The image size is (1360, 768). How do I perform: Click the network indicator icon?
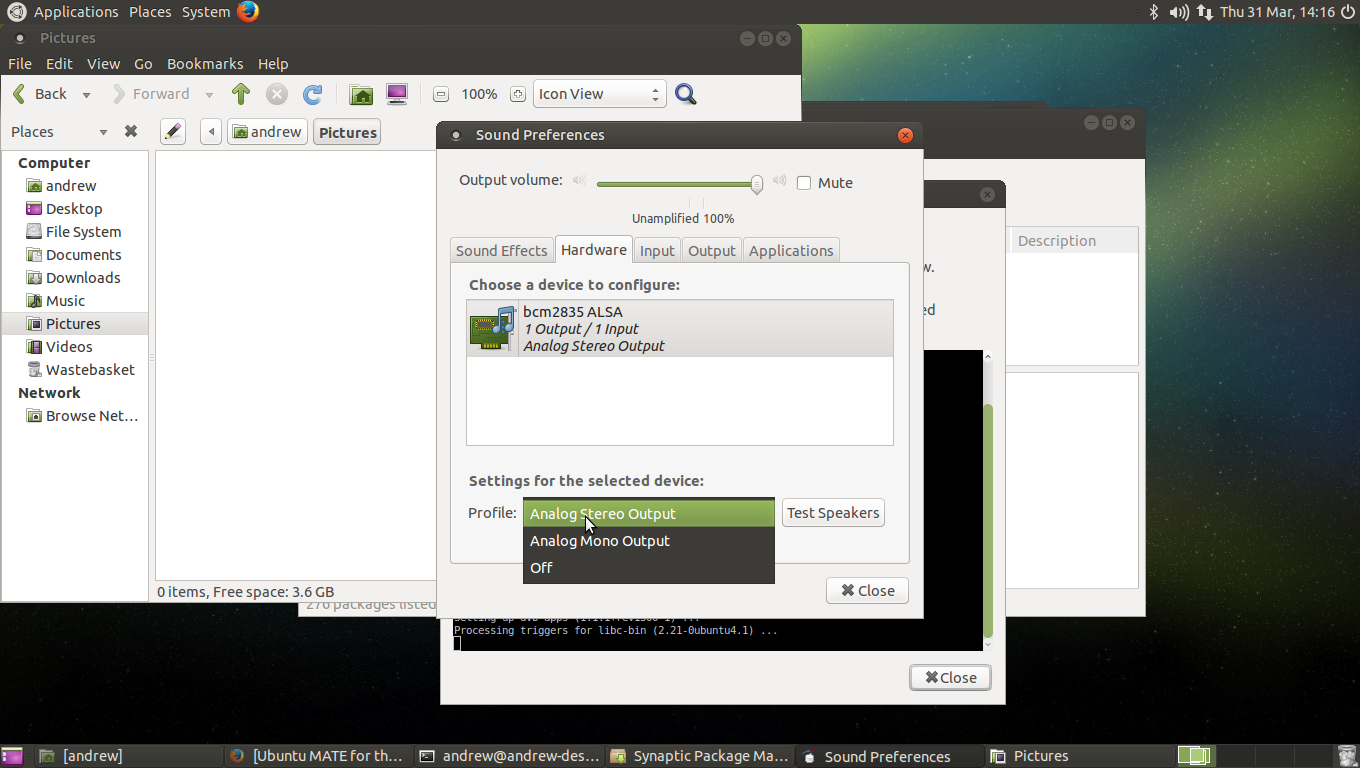tap(1205, 12)
